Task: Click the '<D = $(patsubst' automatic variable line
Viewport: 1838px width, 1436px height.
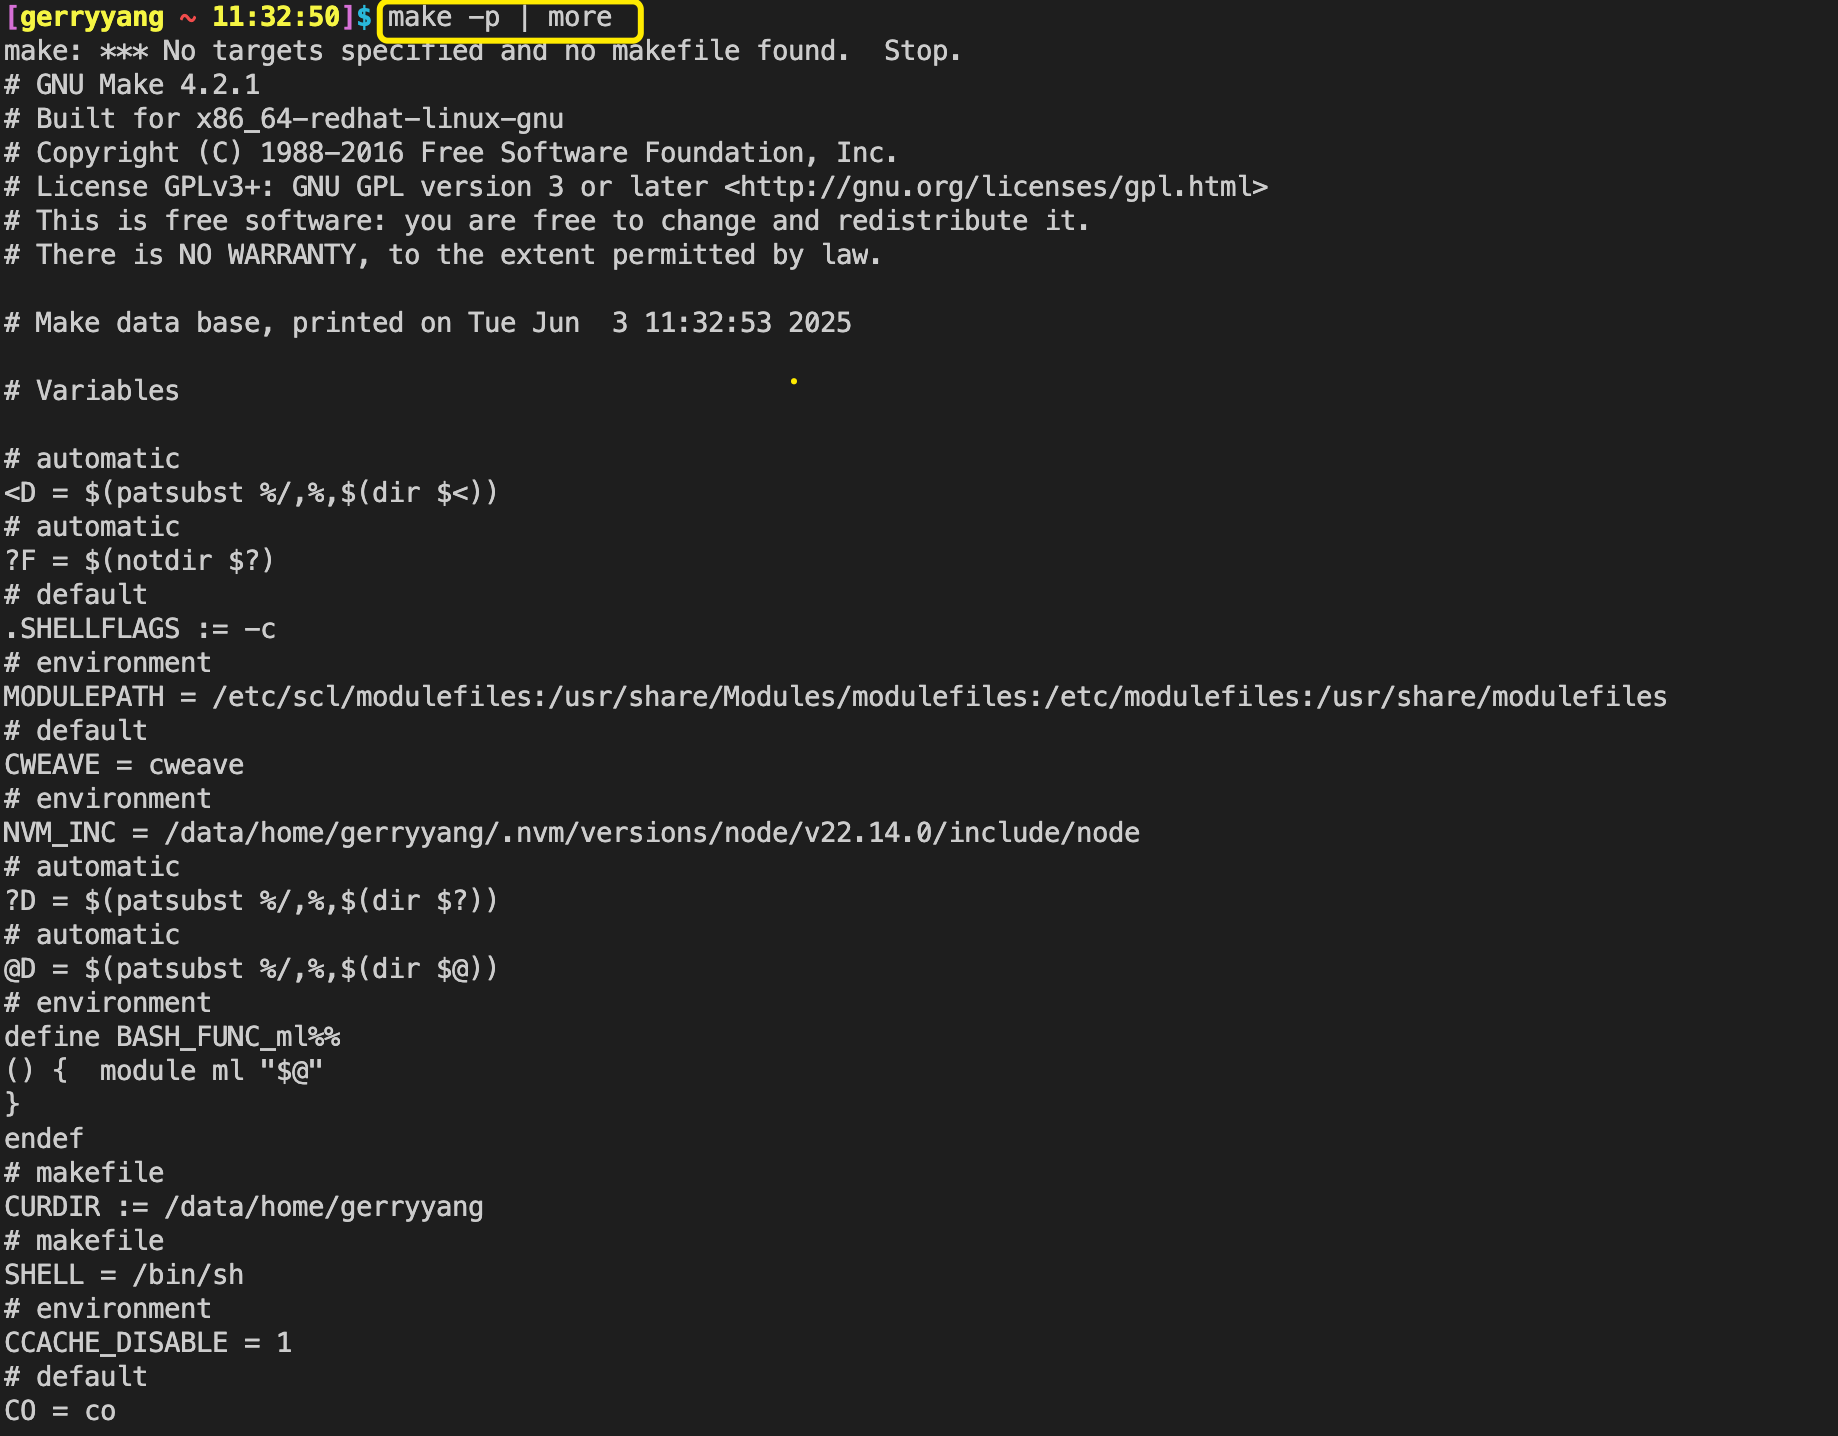Action: click(251, 493)
